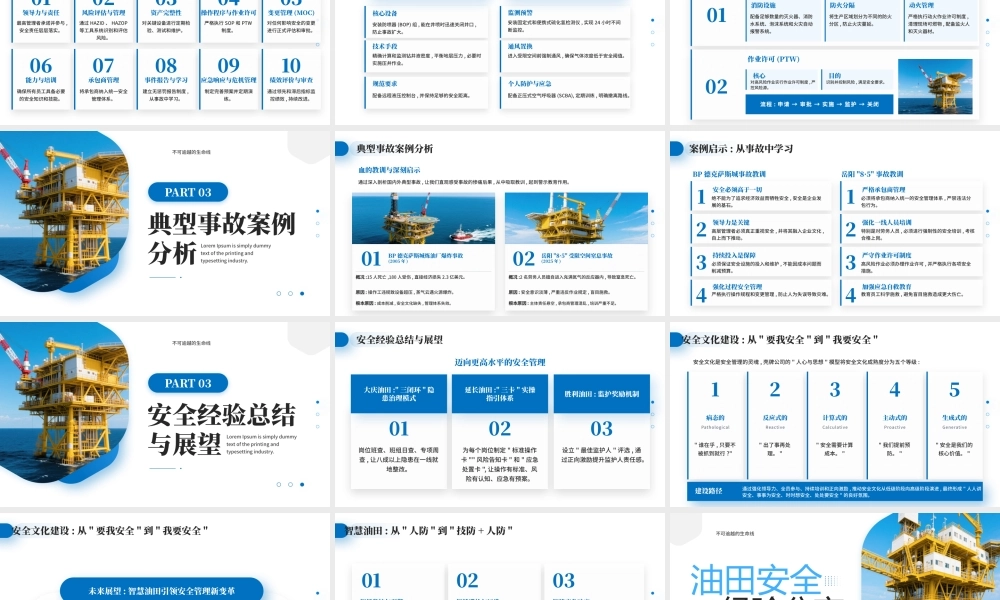The image size is (1000, 600).
Task: Click the 迈向更高水平的安全管理 heading
Action: coord(500,362)
